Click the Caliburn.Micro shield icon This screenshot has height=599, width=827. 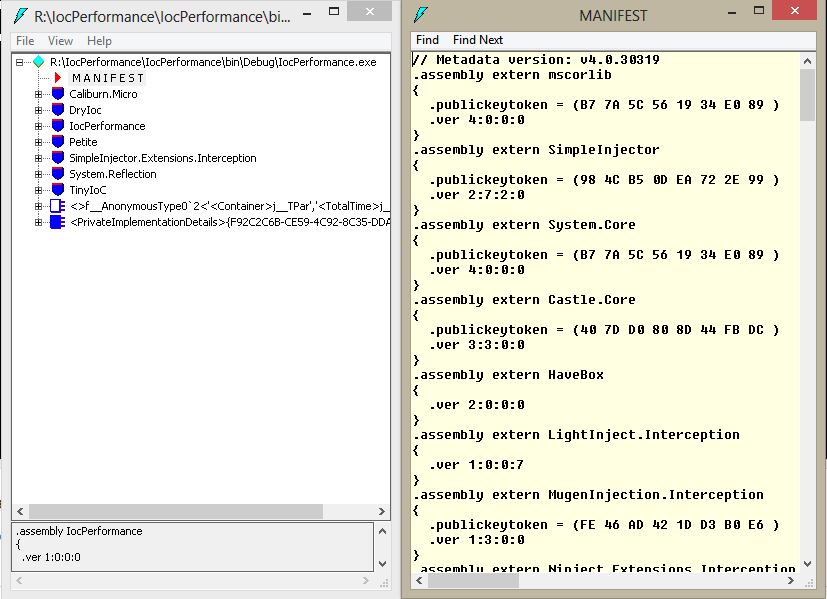point(58,94)
